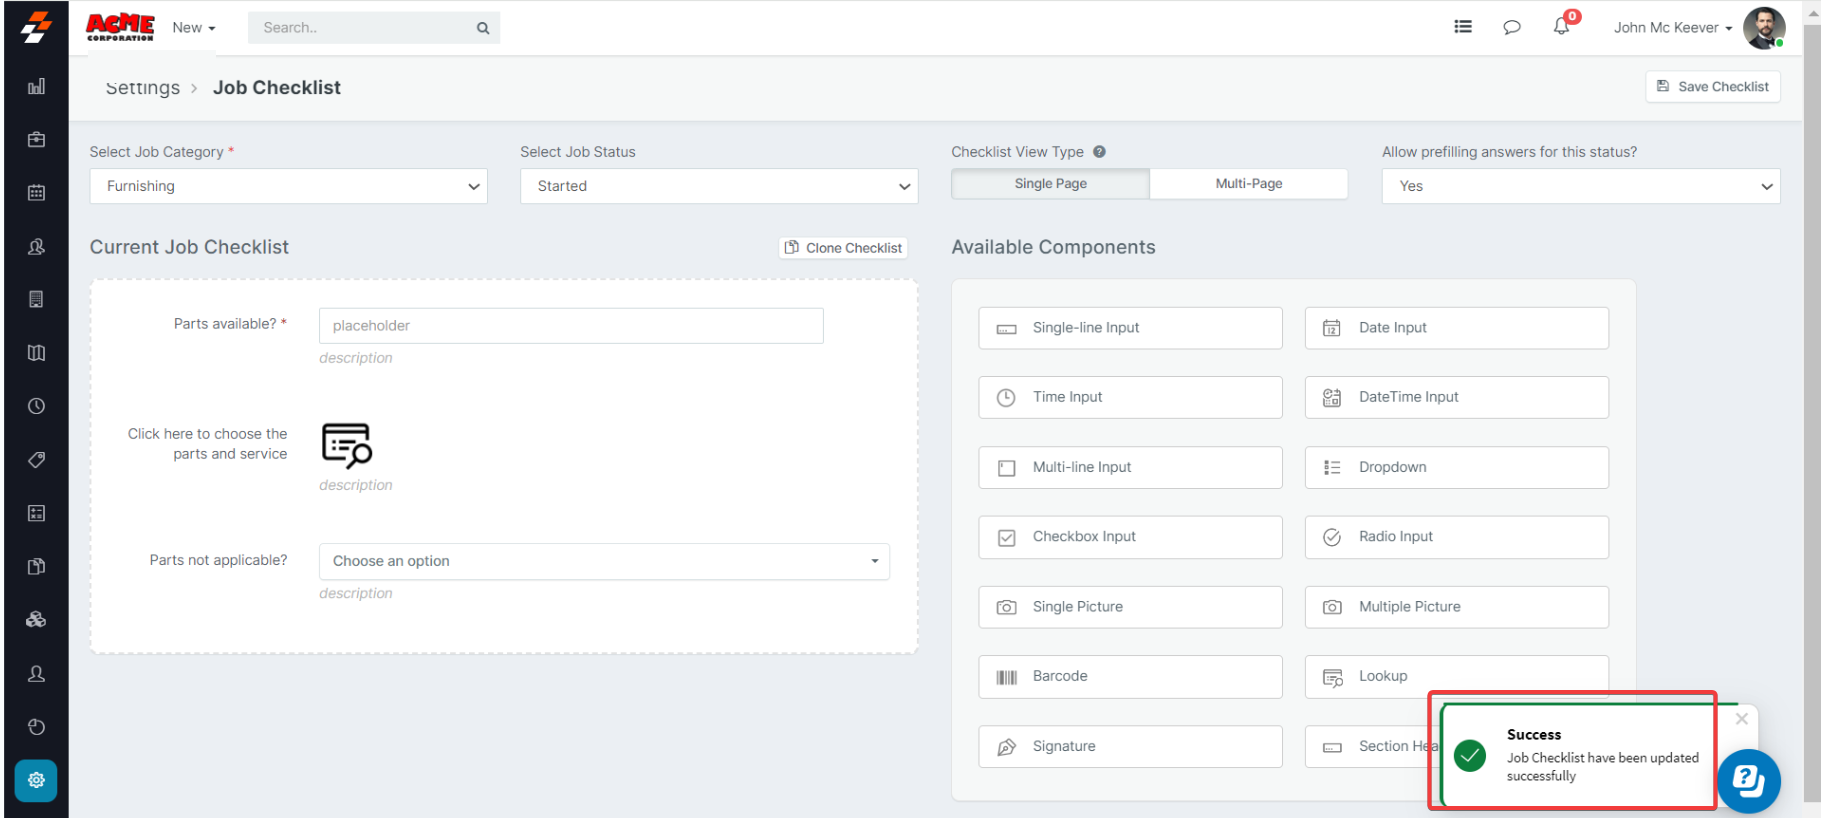
Task: Open the Select Job Status dropdown
Action: pyautogui.click(x=719, y=186)
